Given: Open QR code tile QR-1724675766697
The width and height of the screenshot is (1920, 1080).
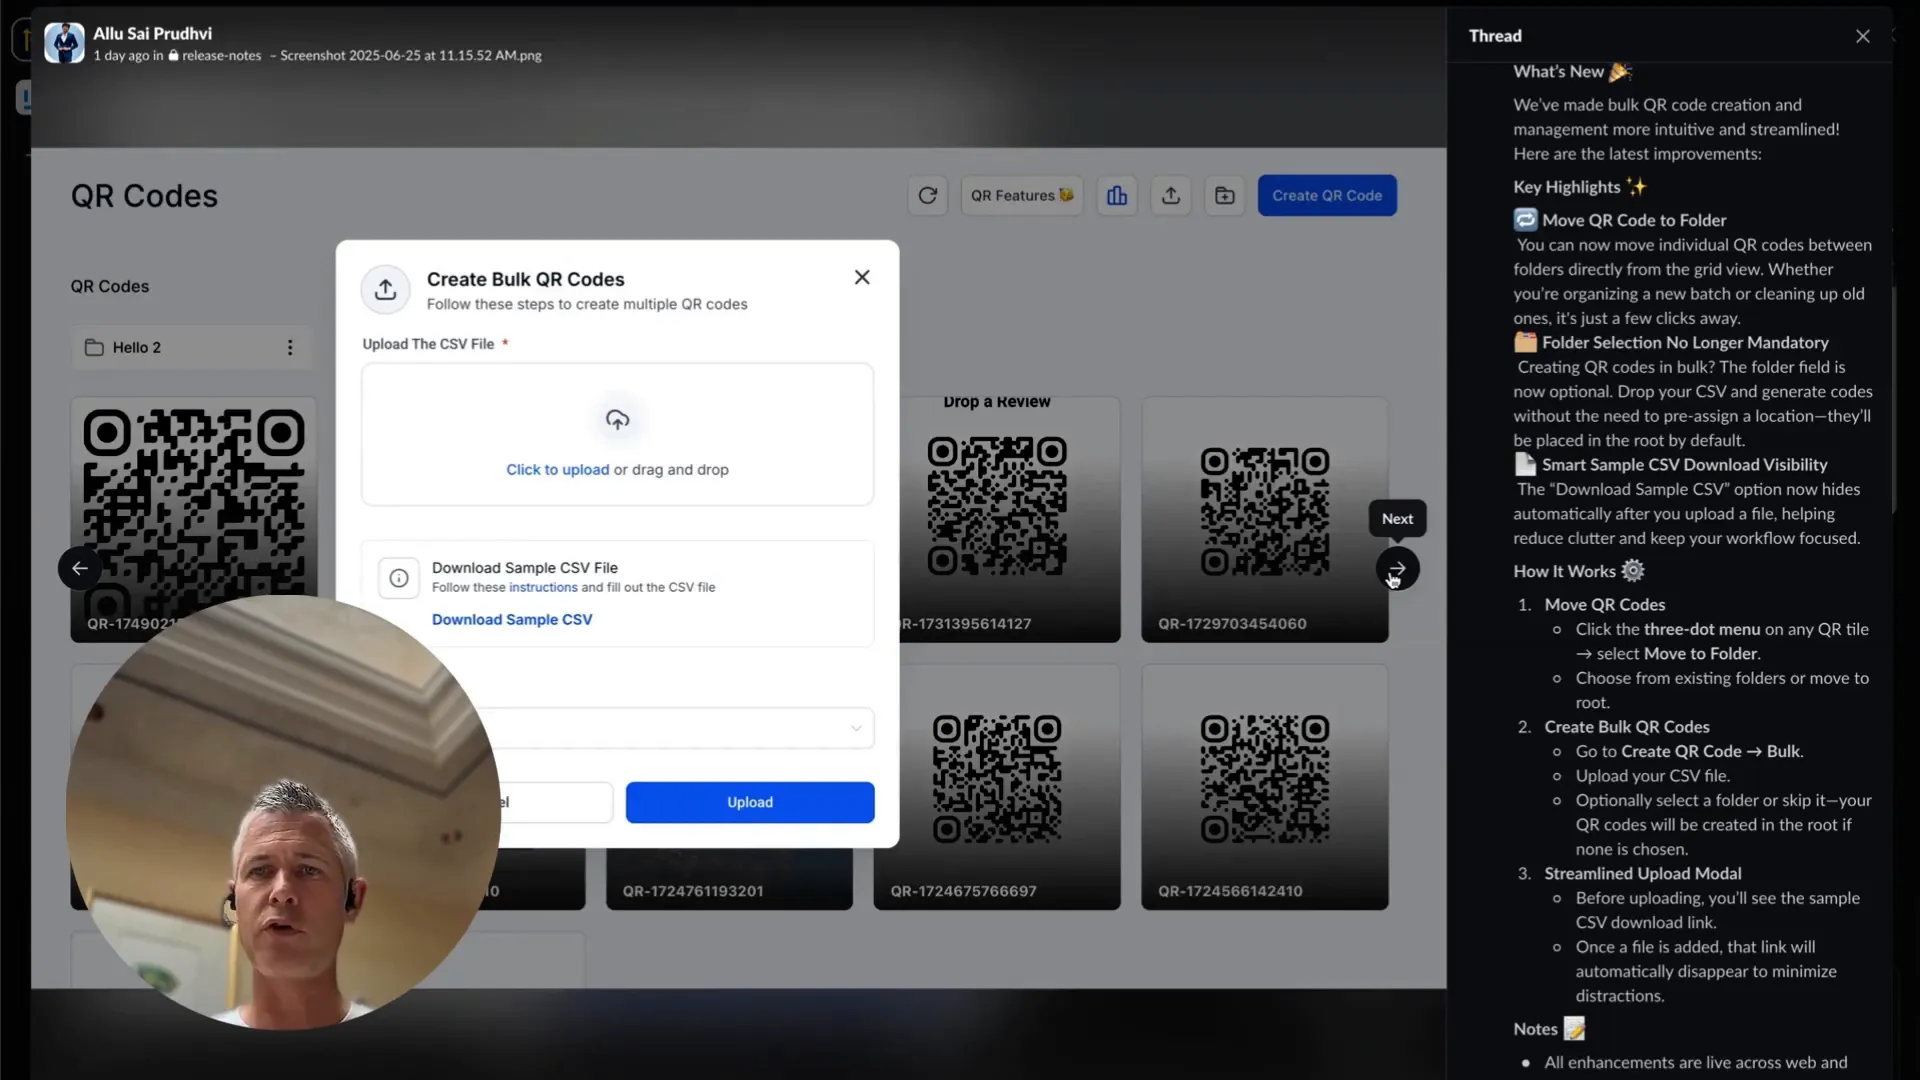Looking at the screenshot, I should (x=996, y=788).
